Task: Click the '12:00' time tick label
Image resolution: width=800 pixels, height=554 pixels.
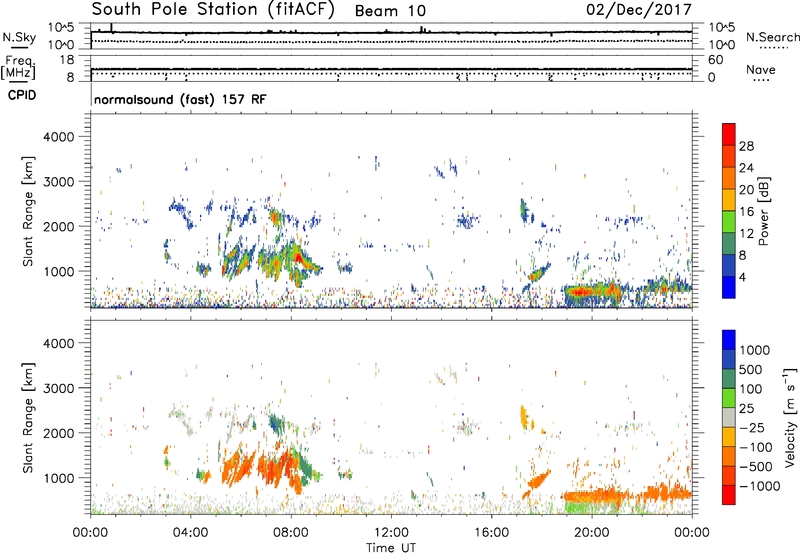Action: tap(391, 533)
